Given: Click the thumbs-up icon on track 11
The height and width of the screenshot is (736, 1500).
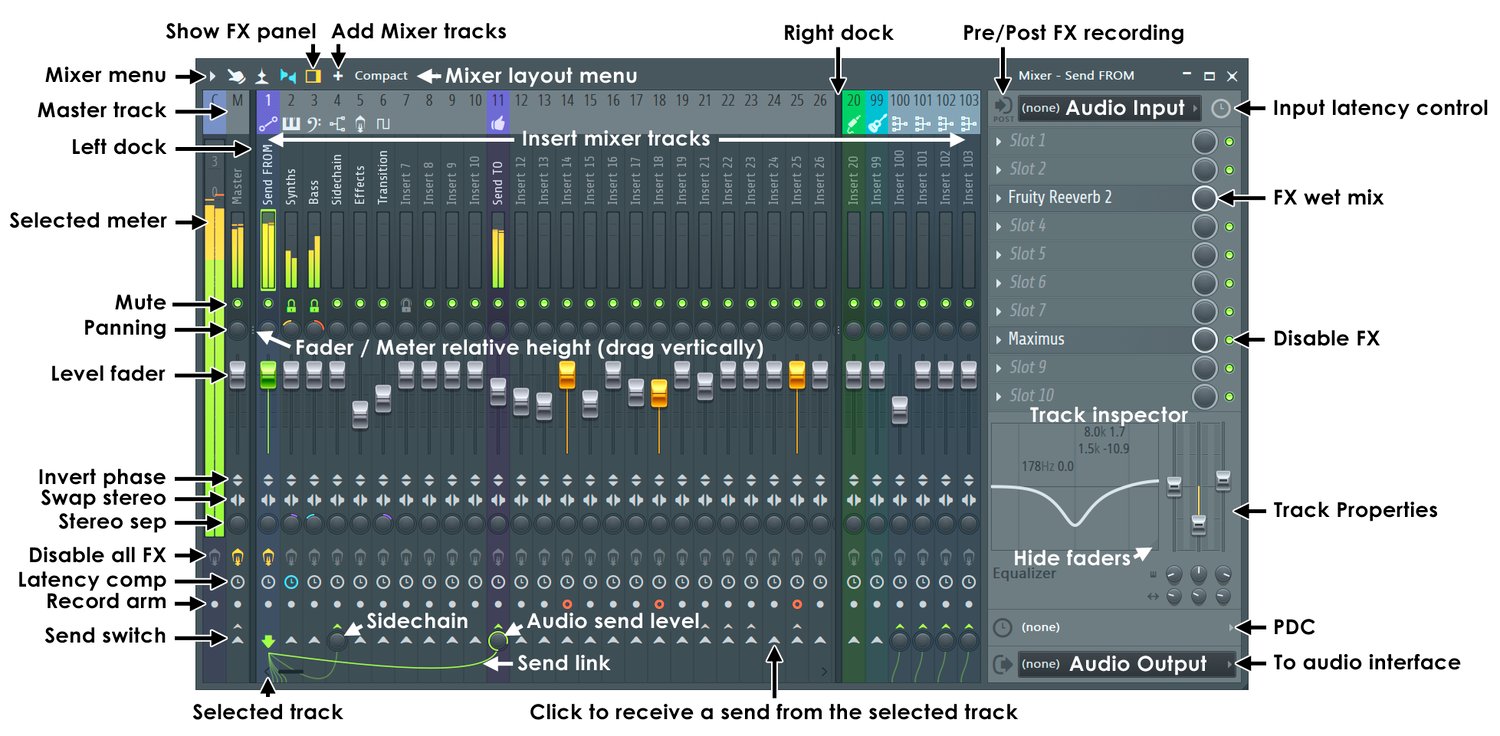Looking at the screenshot, I should pyautogui.click(x=499, y=124).
